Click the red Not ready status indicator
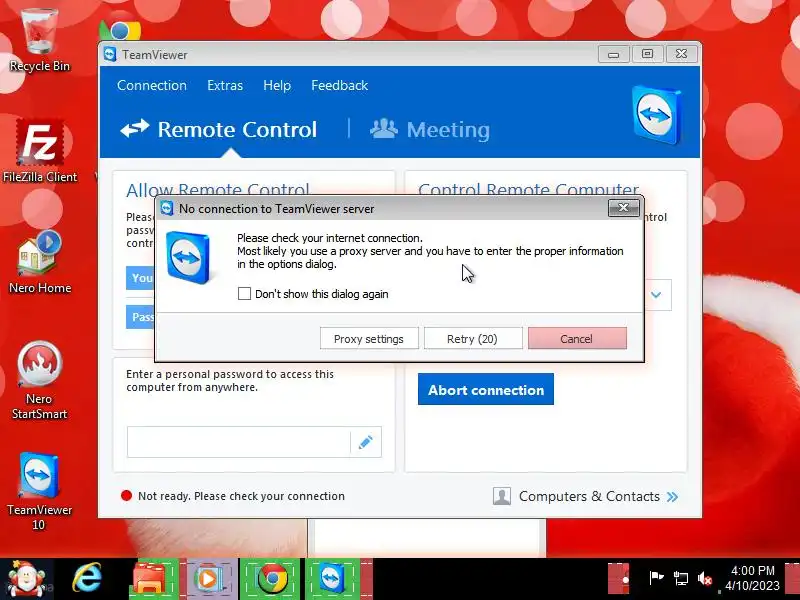This screenshot has height=600, width=800. coord(127,495)
